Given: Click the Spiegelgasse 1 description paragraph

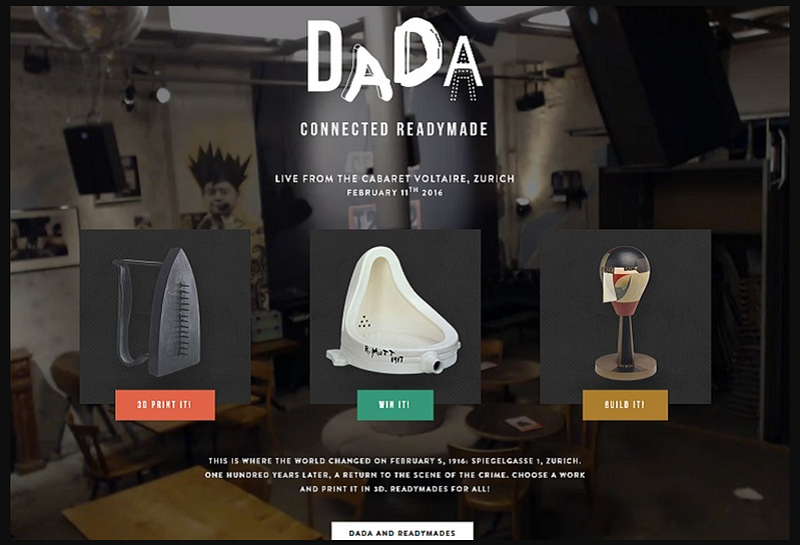Looking at the screenshot, I should tap(395, 475).
